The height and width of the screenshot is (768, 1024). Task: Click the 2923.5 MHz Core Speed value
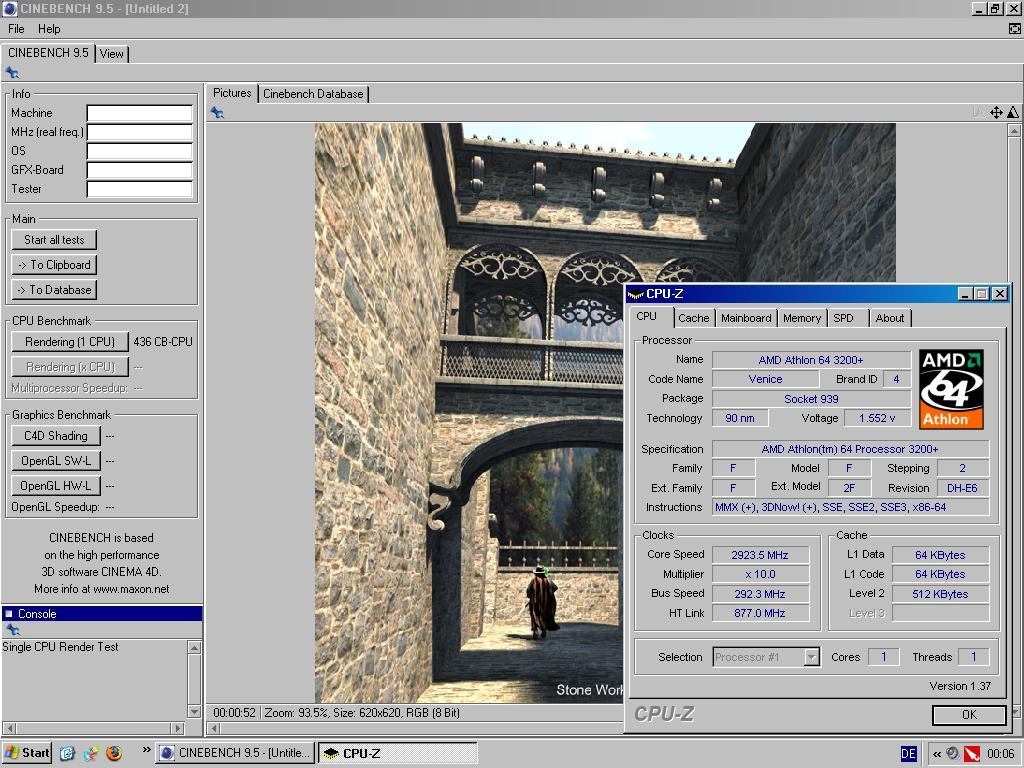coord(760,555)
